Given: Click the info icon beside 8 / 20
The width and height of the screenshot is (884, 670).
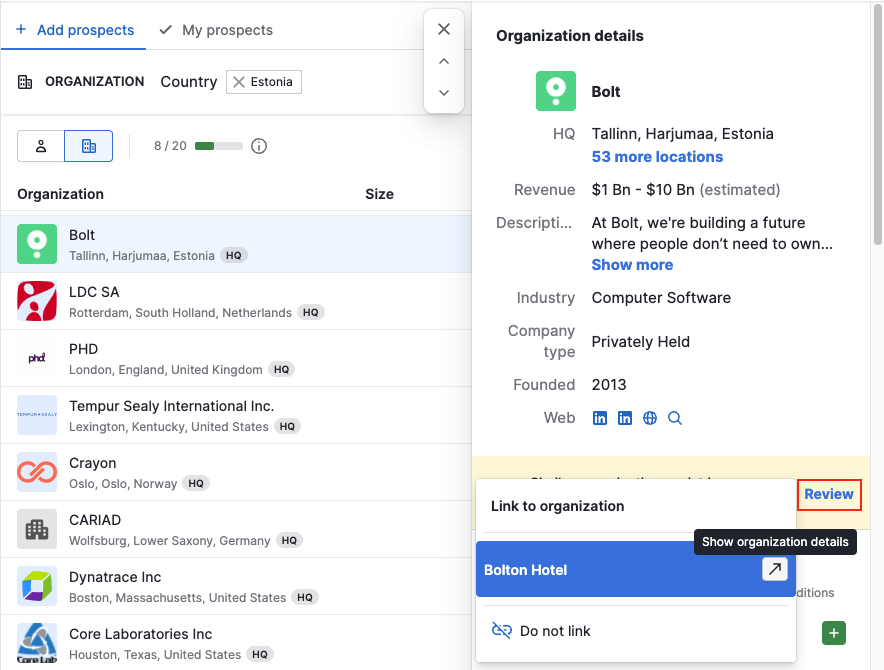Looking at the screenshot, I should tap(259, 146).
